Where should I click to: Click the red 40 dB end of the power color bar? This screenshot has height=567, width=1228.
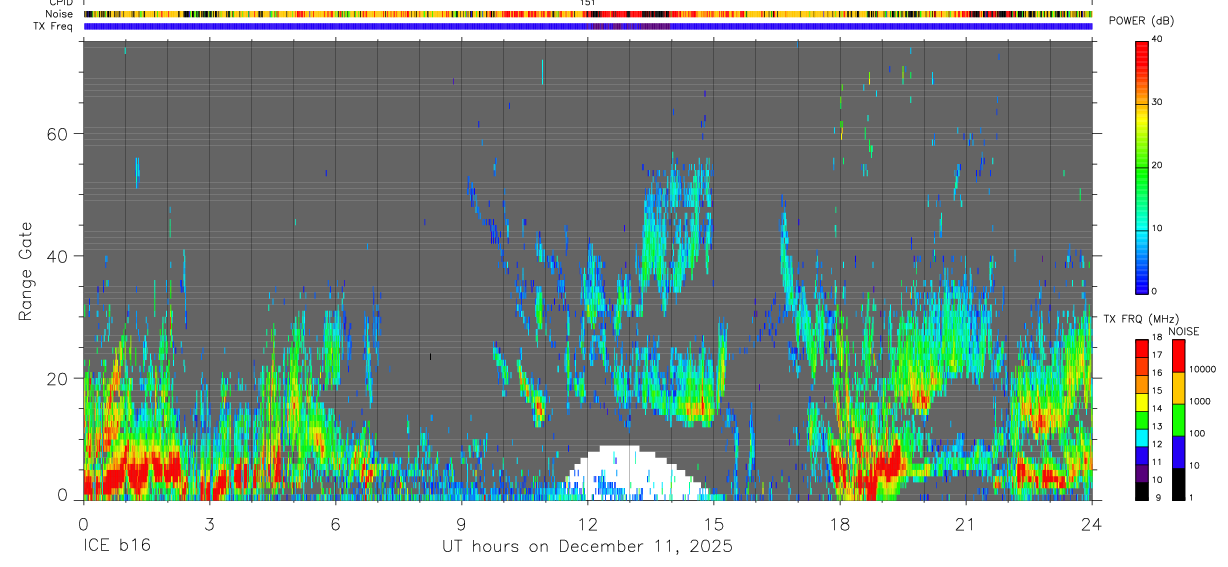pyautogui.click(x=1142, y=46)
